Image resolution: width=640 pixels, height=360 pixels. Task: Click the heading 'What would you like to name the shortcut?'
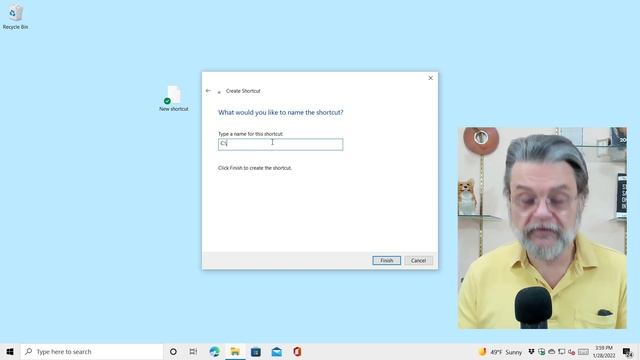[280, 112]
